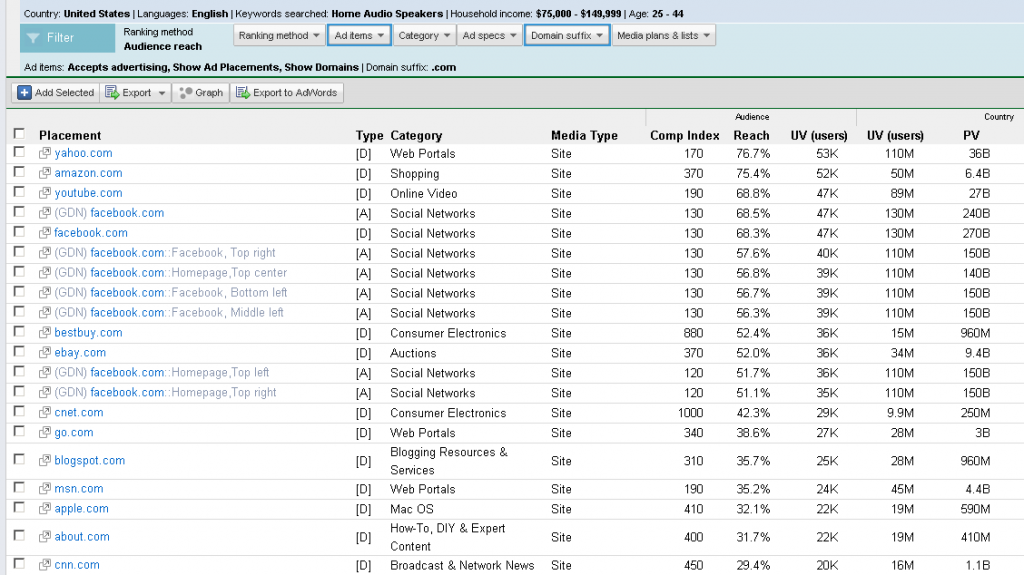Check the blogspot.com row checkbox

19,459
